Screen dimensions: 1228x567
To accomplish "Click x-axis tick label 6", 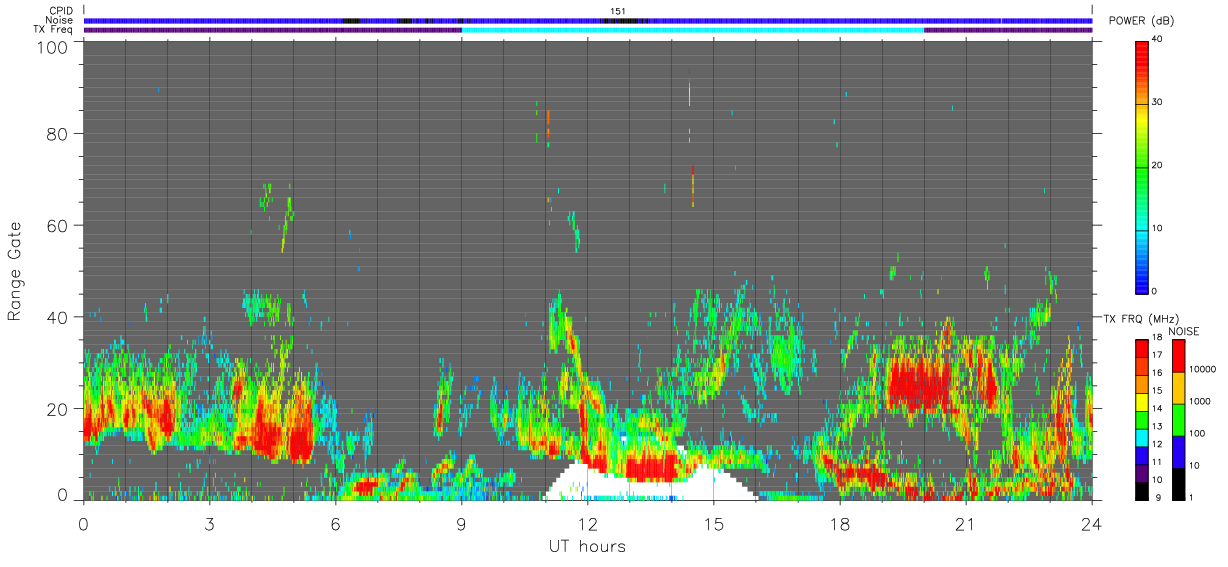I will tap(335, 524).
